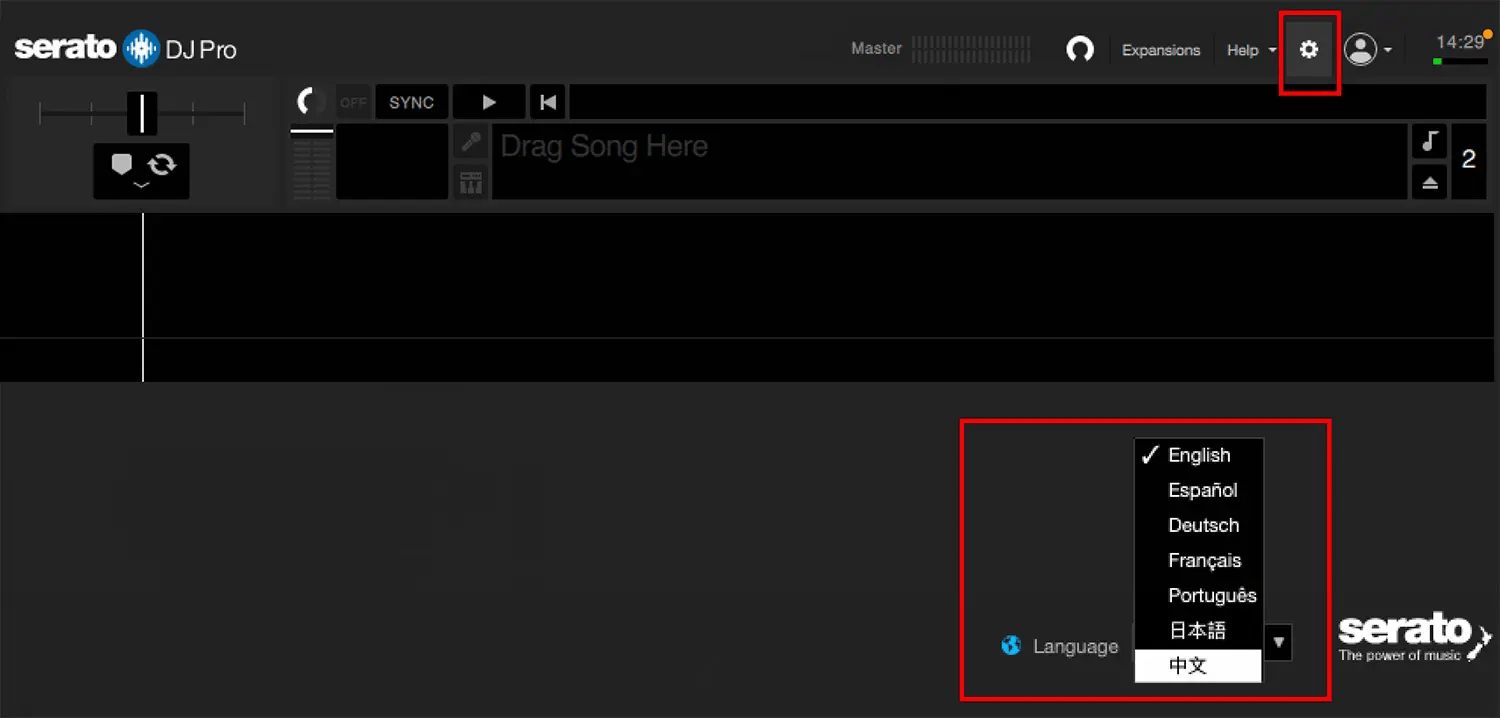This screenshot has width=1500, height=718.
Task: Open the settings gear in the top bar
Action: 1309,49
